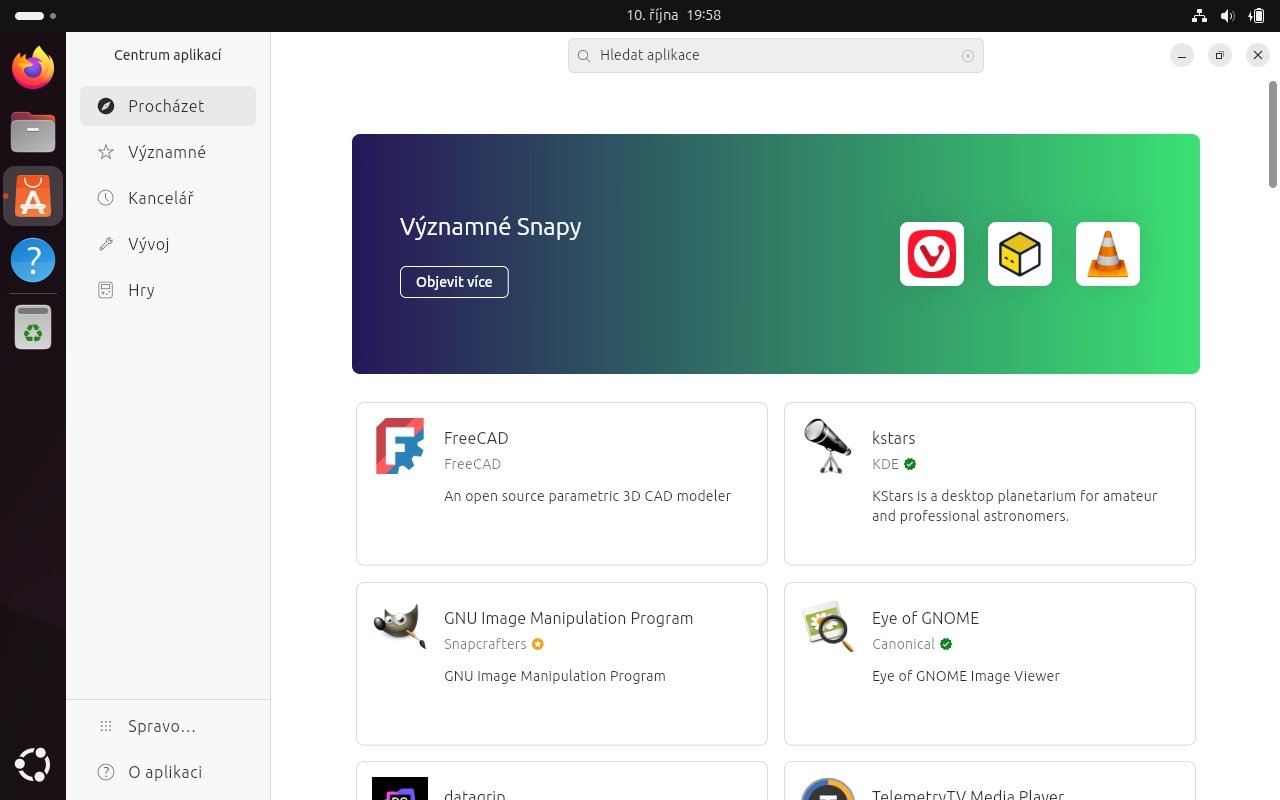Click the KStars planetarium description text

coord(1015,506)
